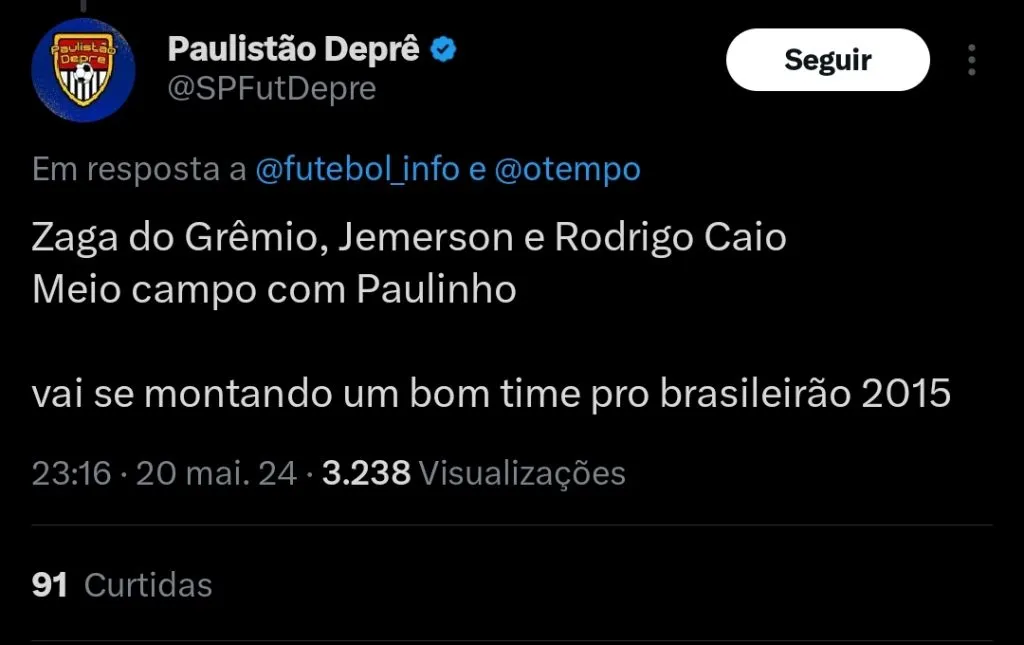
Task: Click the Paulistão Deprê display name
Action: (x=293, y=49)
